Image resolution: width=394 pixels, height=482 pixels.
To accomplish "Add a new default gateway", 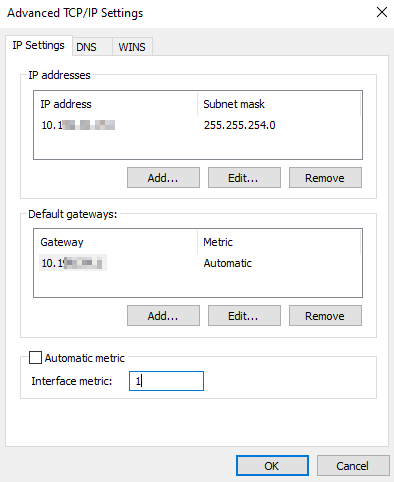I will click(163, 316).
